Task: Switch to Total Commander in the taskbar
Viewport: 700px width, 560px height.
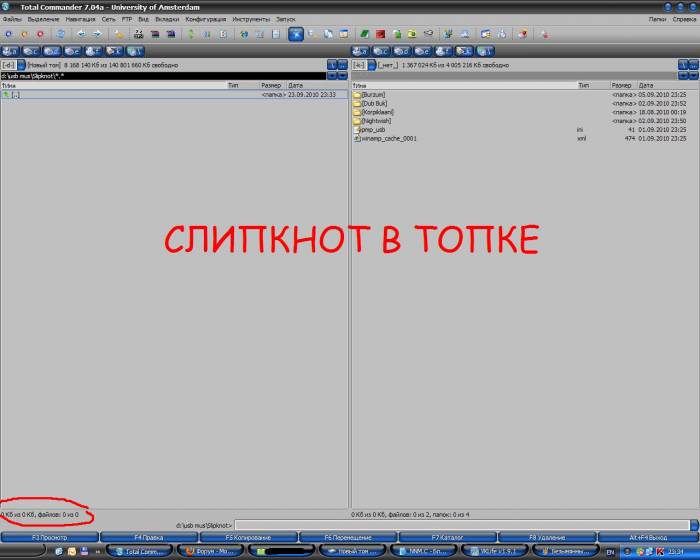Action: click(138, 551)
